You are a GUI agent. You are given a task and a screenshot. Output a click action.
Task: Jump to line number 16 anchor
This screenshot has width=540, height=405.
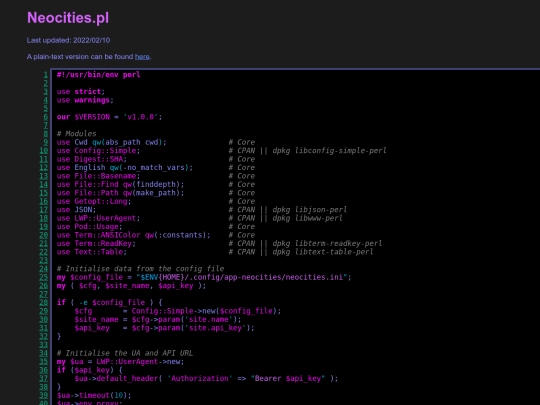(44, 201)
